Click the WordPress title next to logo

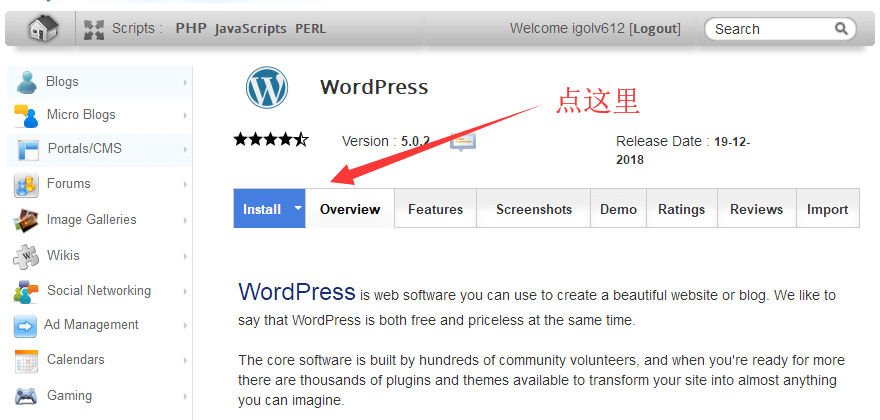click(374, 87)
